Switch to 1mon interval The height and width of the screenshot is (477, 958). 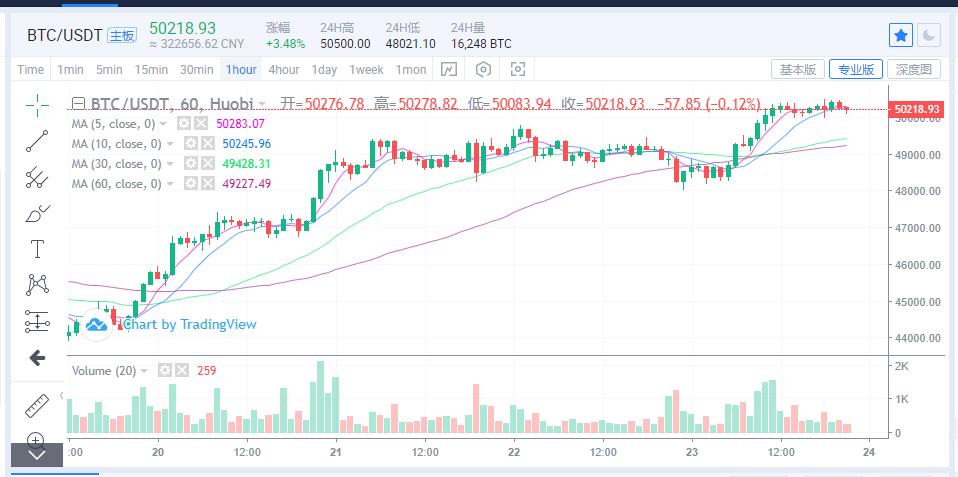point(411,70)
